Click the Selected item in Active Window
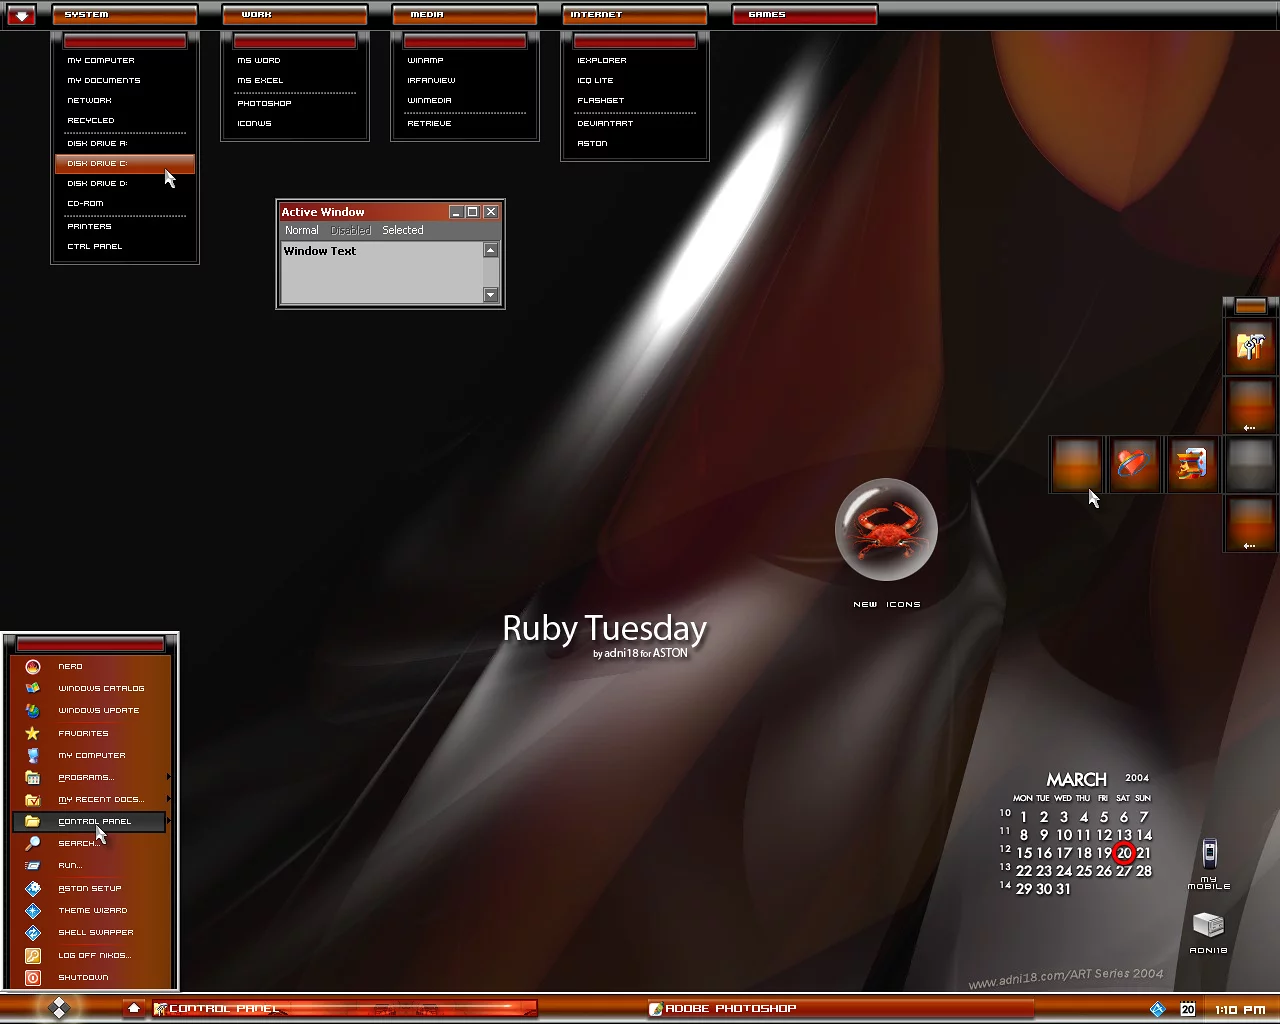The height and width of the screenshot is (1024, 1280). coord(402,230)
